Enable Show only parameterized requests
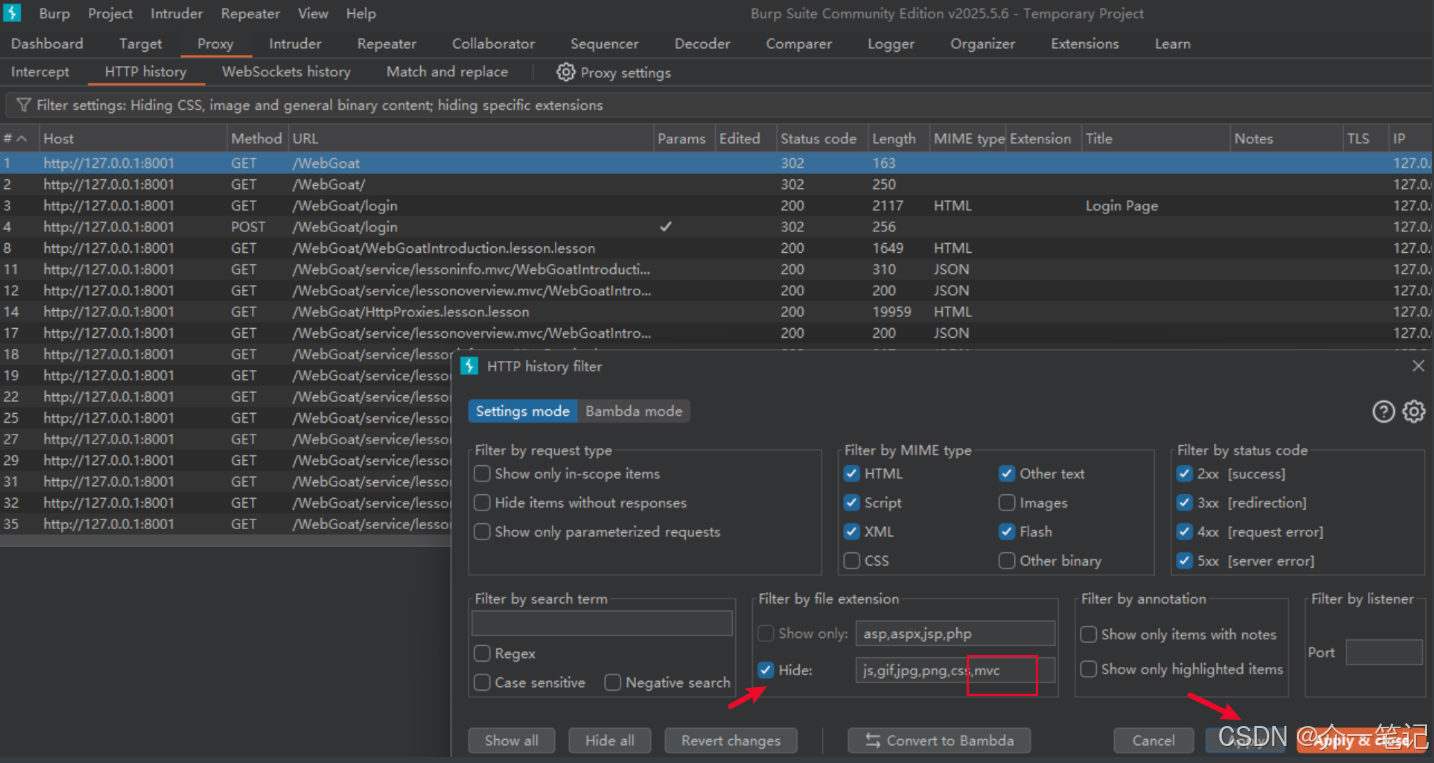 coord(483,532)
